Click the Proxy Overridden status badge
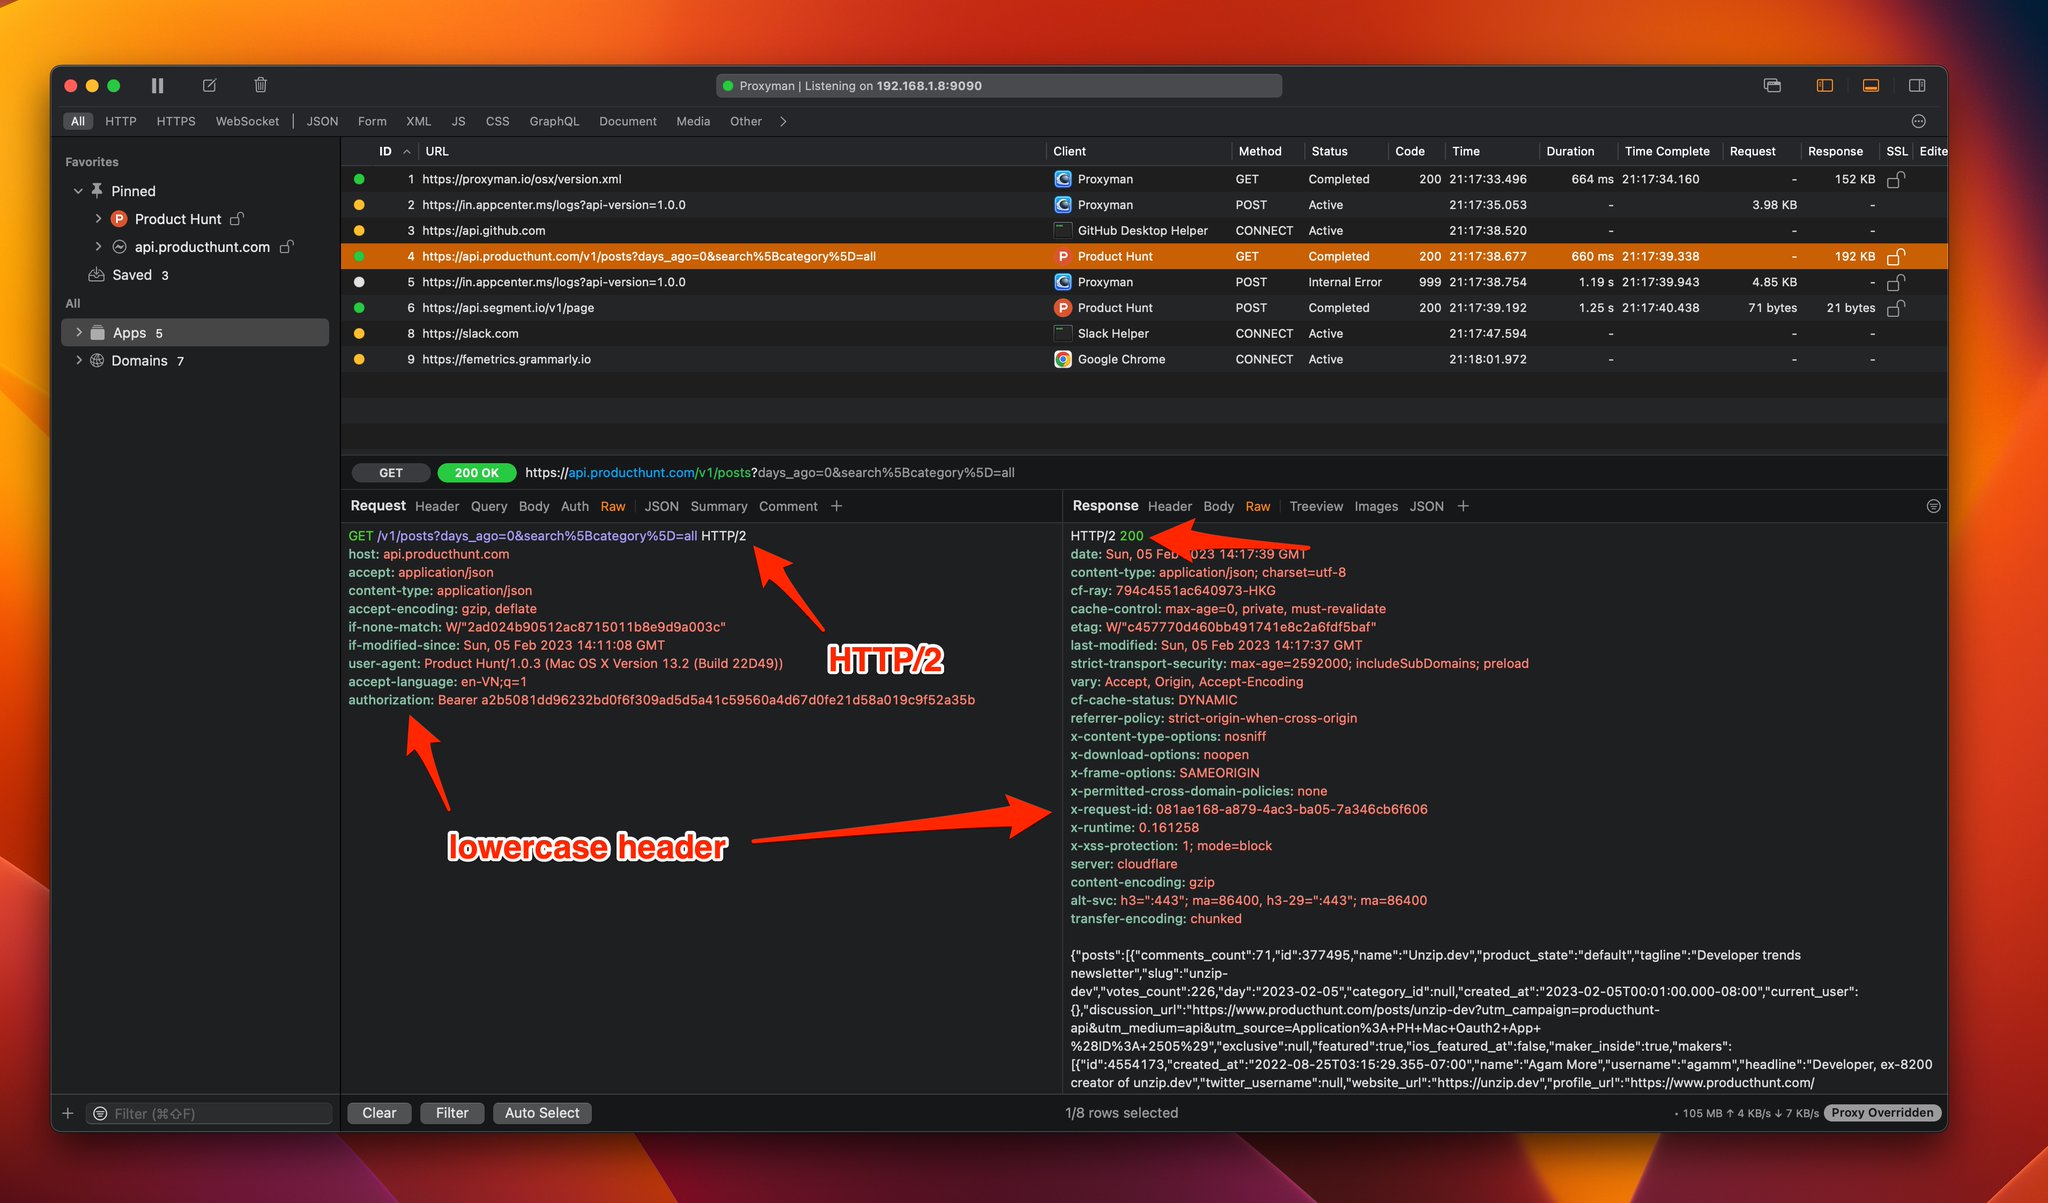Viewport: 2048px width, 1203px height. click(x=1882, y=1113)
